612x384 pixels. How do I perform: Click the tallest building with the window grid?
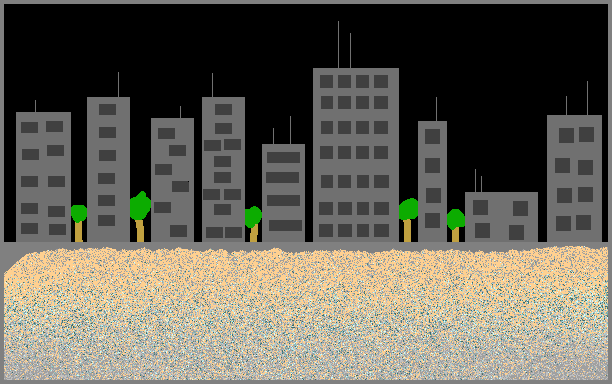click(x=356, y=155)
